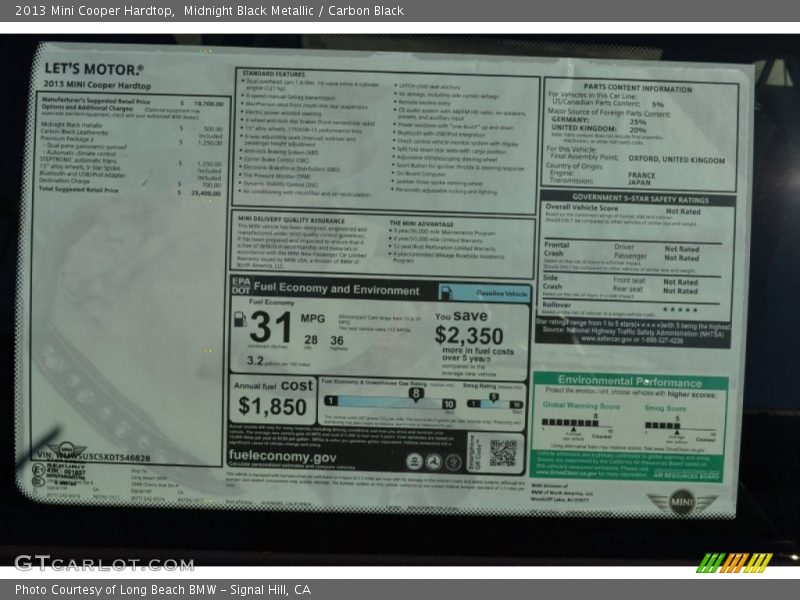Click 'MINI DELIVERY QUALITY ASSURANCE' heading
The width and height of the screenshot is (800, 600).
291,219
